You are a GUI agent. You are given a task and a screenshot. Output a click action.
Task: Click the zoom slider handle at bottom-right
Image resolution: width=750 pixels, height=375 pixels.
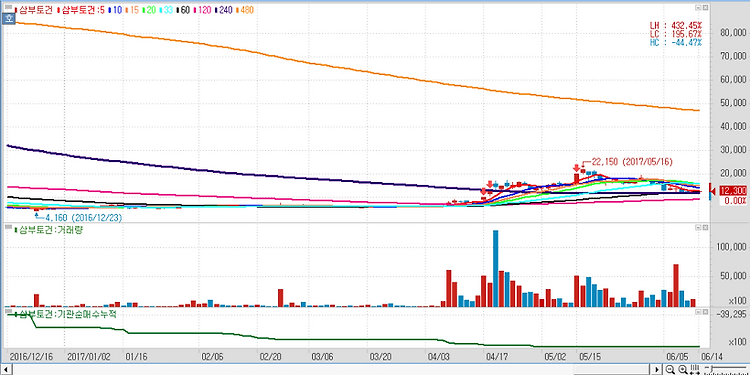pyautogui.click(x=712, y=368)
